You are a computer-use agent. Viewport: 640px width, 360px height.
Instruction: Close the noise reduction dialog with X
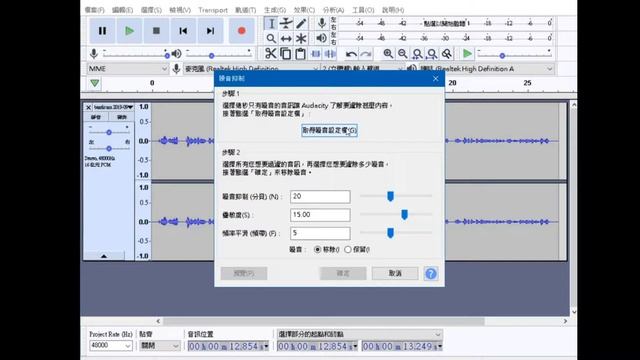[436, 78]
